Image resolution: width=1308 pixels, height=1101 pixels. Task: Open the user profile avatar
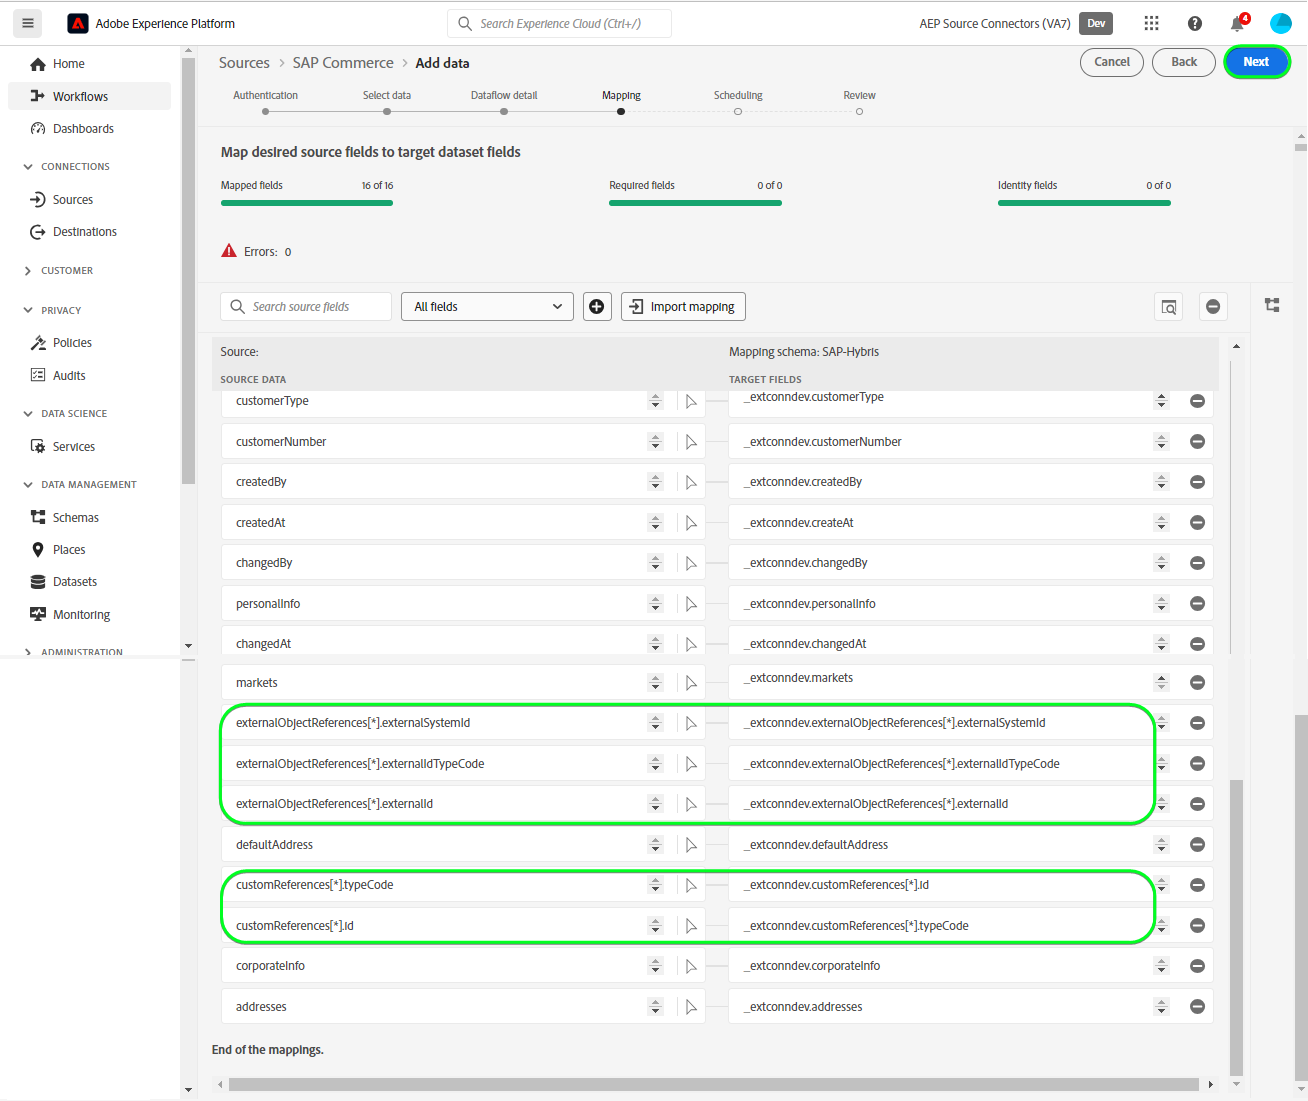pyautogui.click(x=1281, y=23)
